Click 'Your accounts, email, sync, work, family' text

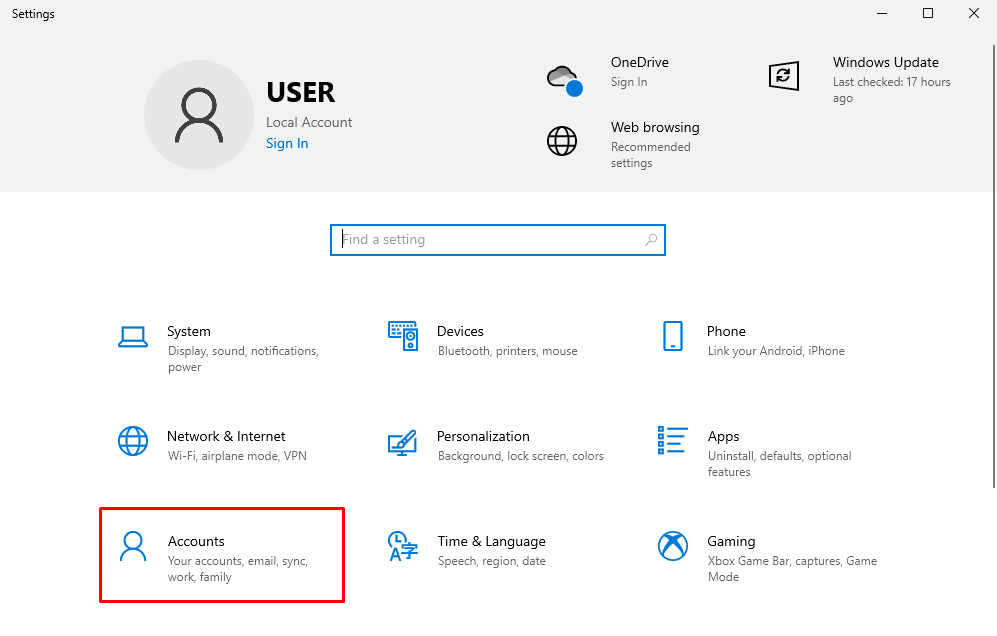coord(238,569)
